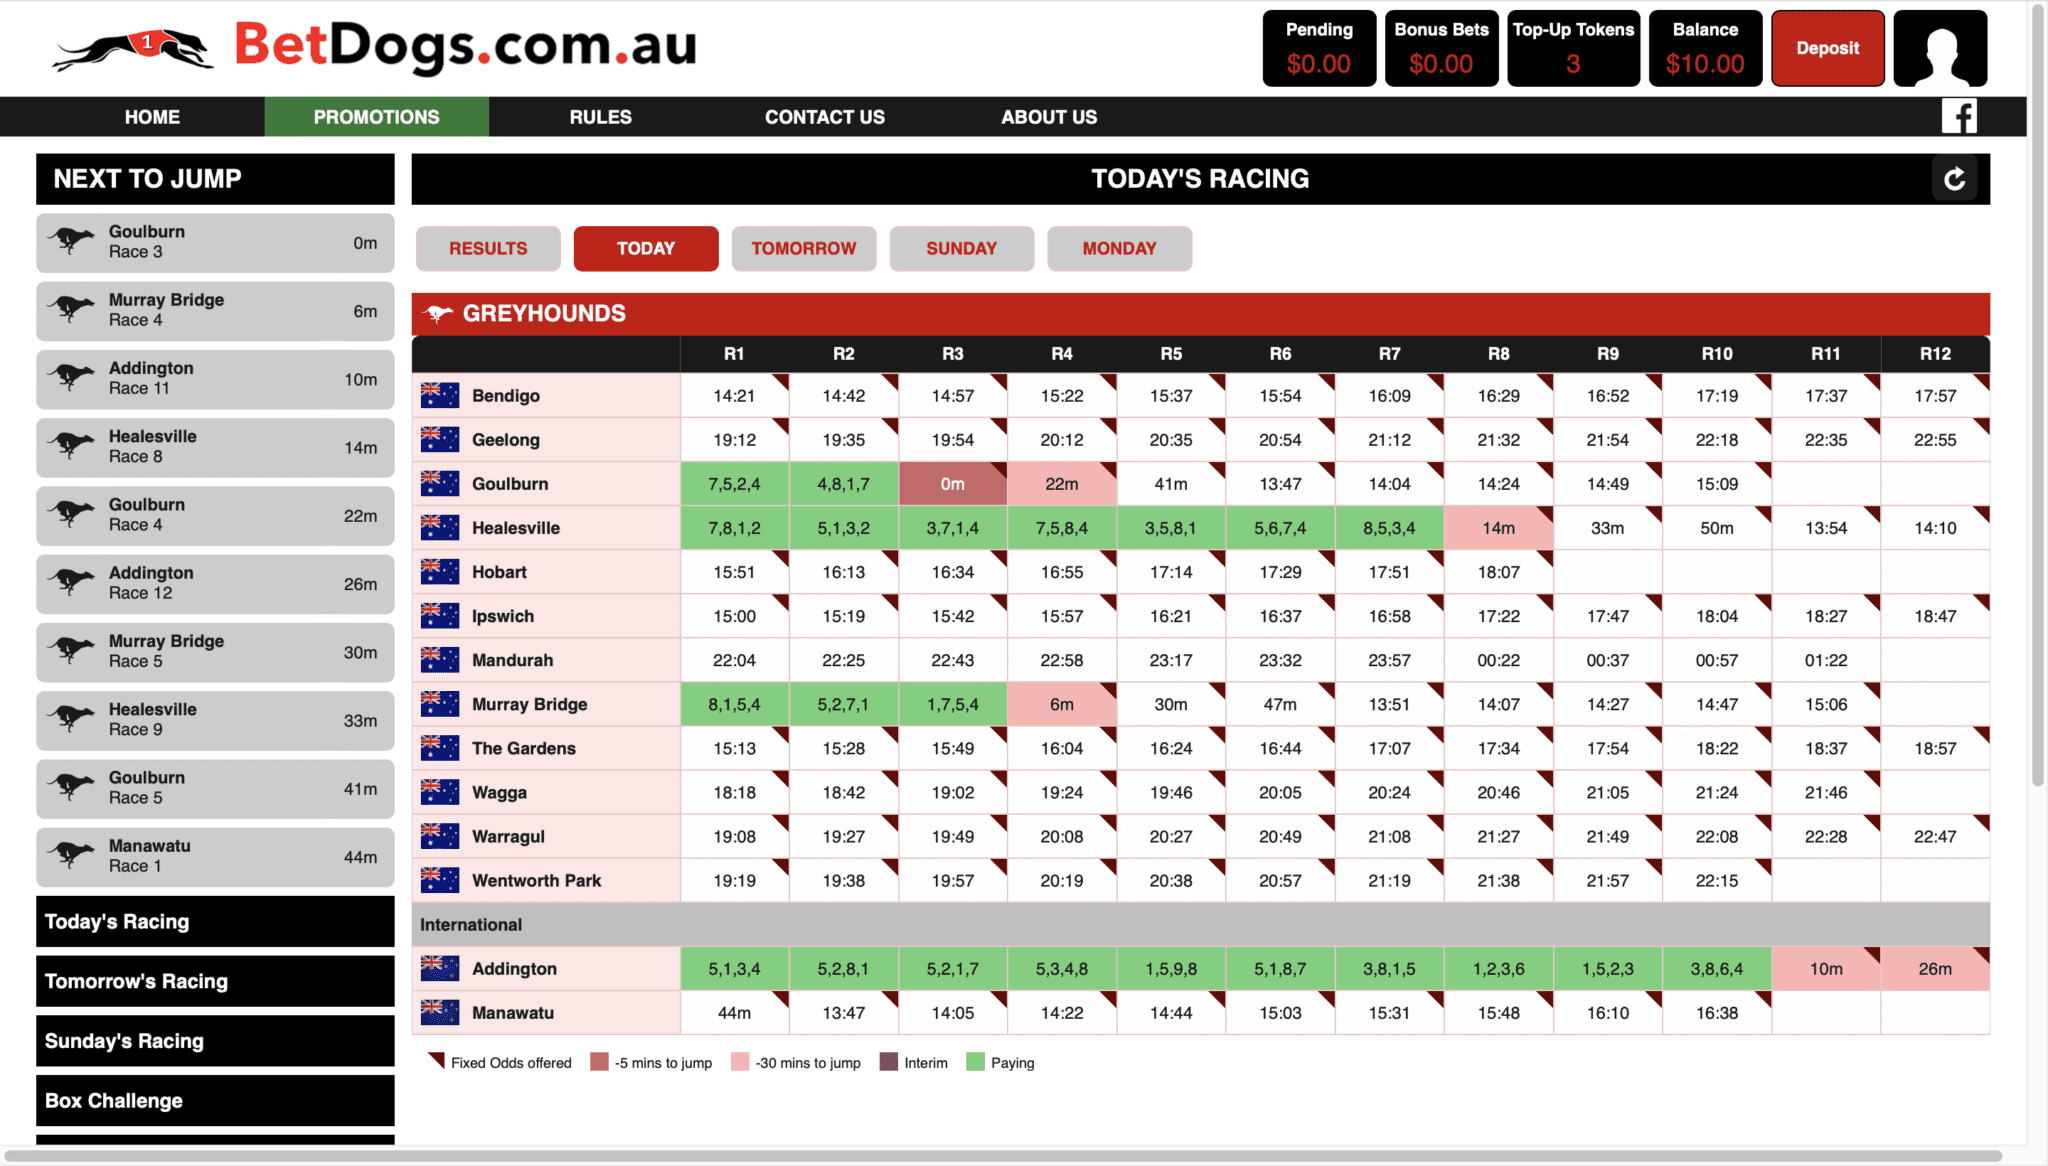This screenshot has width=2048, height=1166.
Task: Open Goulburn Race 4 in Next To Jump
Action: pyautogui.click(x=215, y=515)
